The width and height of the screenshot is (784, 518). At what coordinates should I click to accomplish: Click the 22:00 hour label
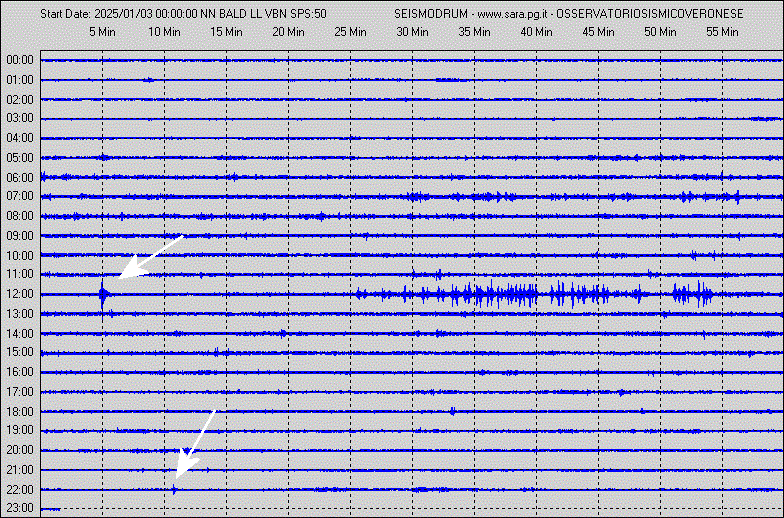[20, 490]
